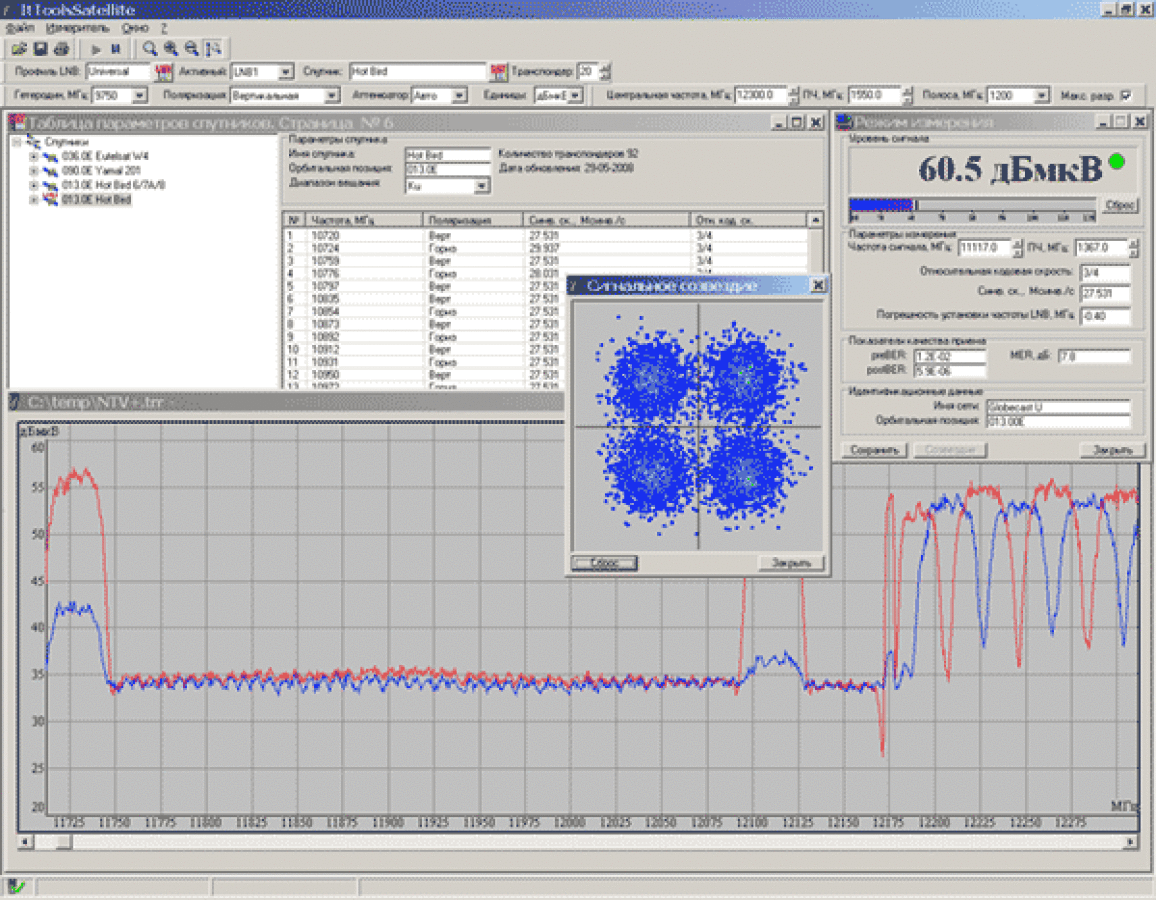The width and height of the screenshot is (1156, 900).
Task: Click the zoom in magnifier icon
Action: [171, 49]
